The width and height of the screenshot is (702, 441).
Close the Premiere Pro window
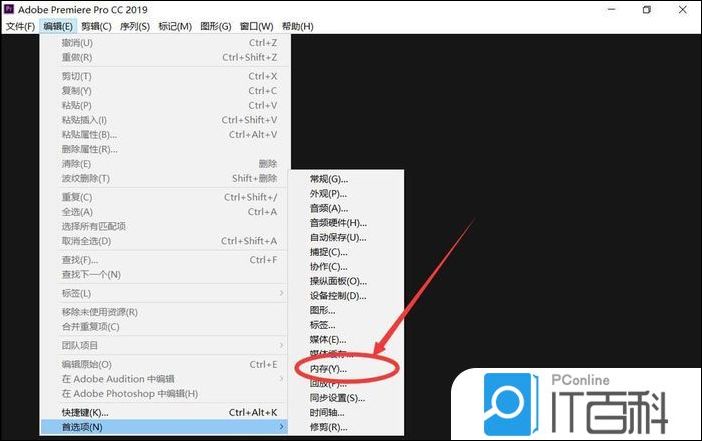(682, 9)
